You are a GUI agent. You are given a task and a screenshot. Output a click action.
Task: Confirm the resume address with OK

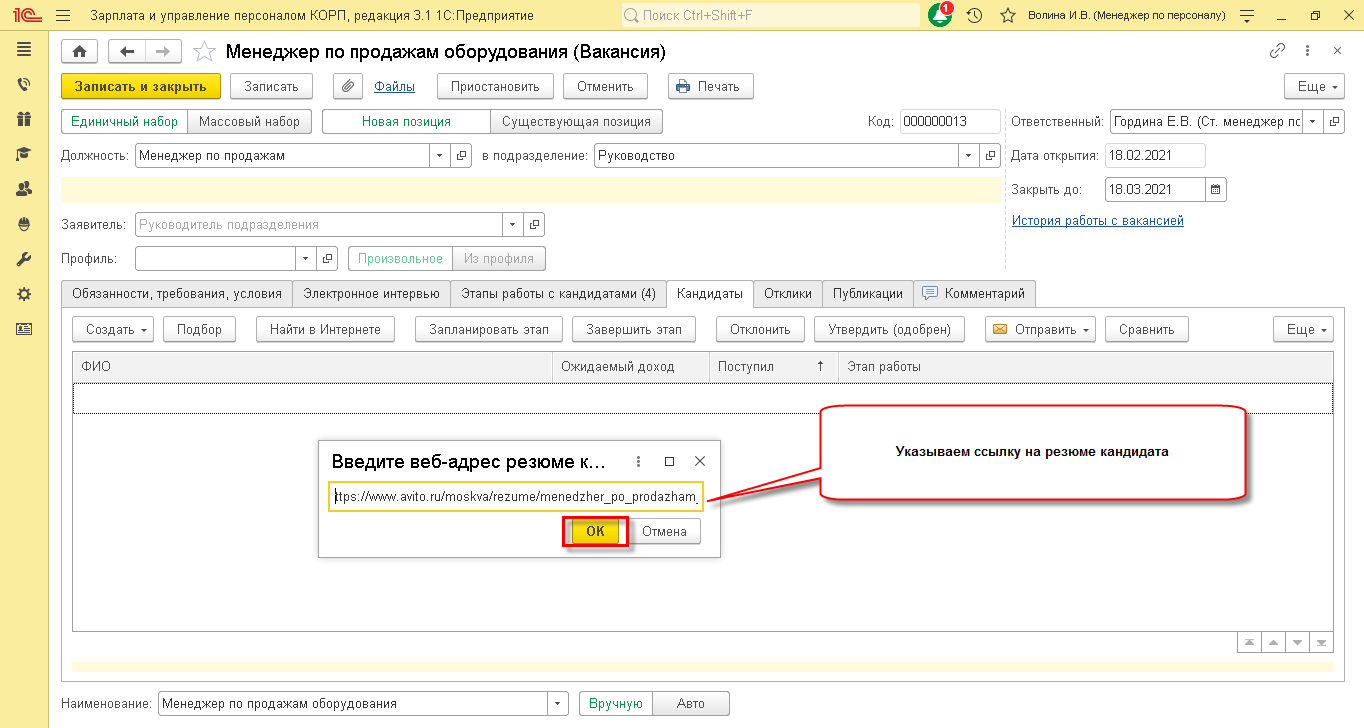click(595, 532)
